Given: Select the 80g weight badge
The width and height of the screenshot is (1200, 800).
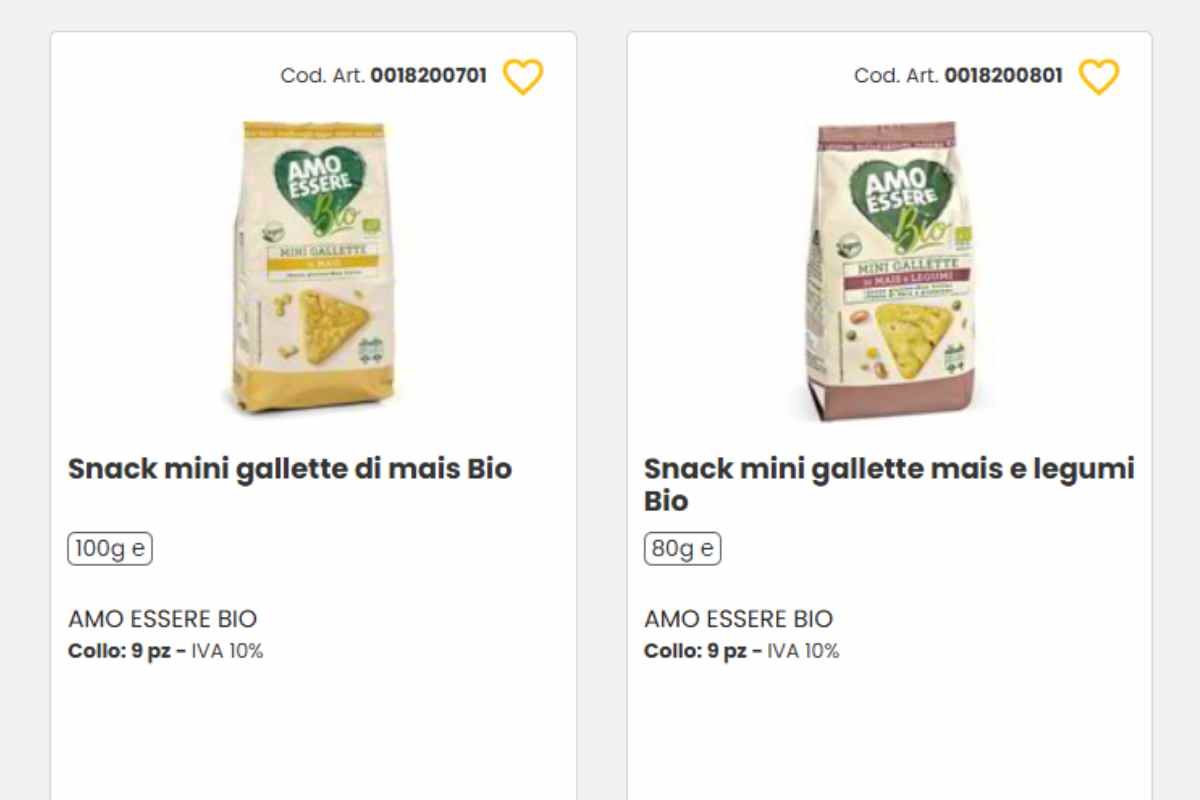Looking at the screenshot, I should pyautogui.click(x=681, y=548).
